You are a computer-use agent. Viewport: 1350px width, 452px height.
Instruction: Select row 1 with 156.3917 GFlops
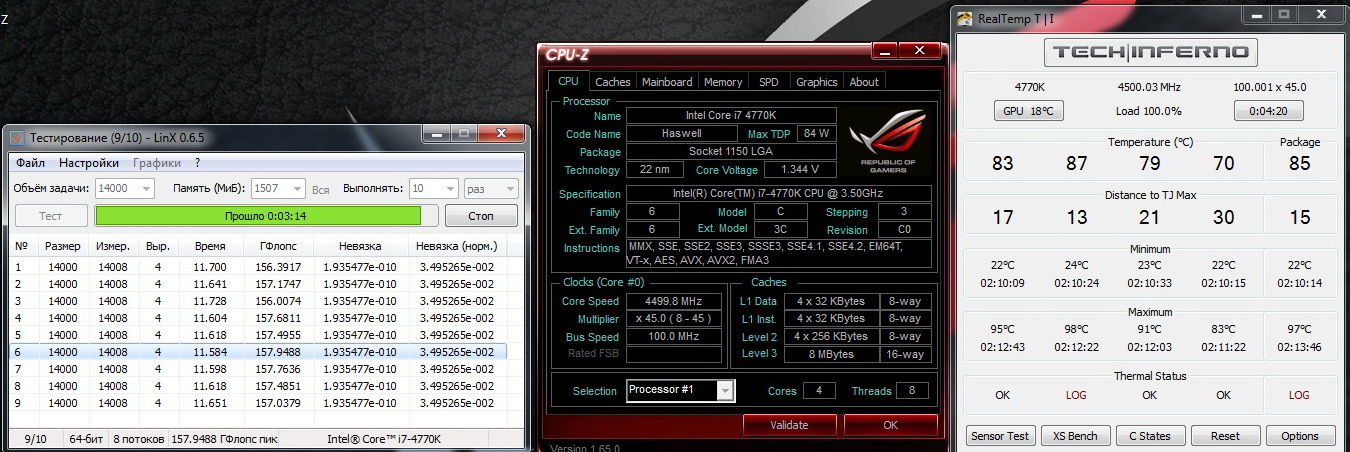click(x=259, y=267)
